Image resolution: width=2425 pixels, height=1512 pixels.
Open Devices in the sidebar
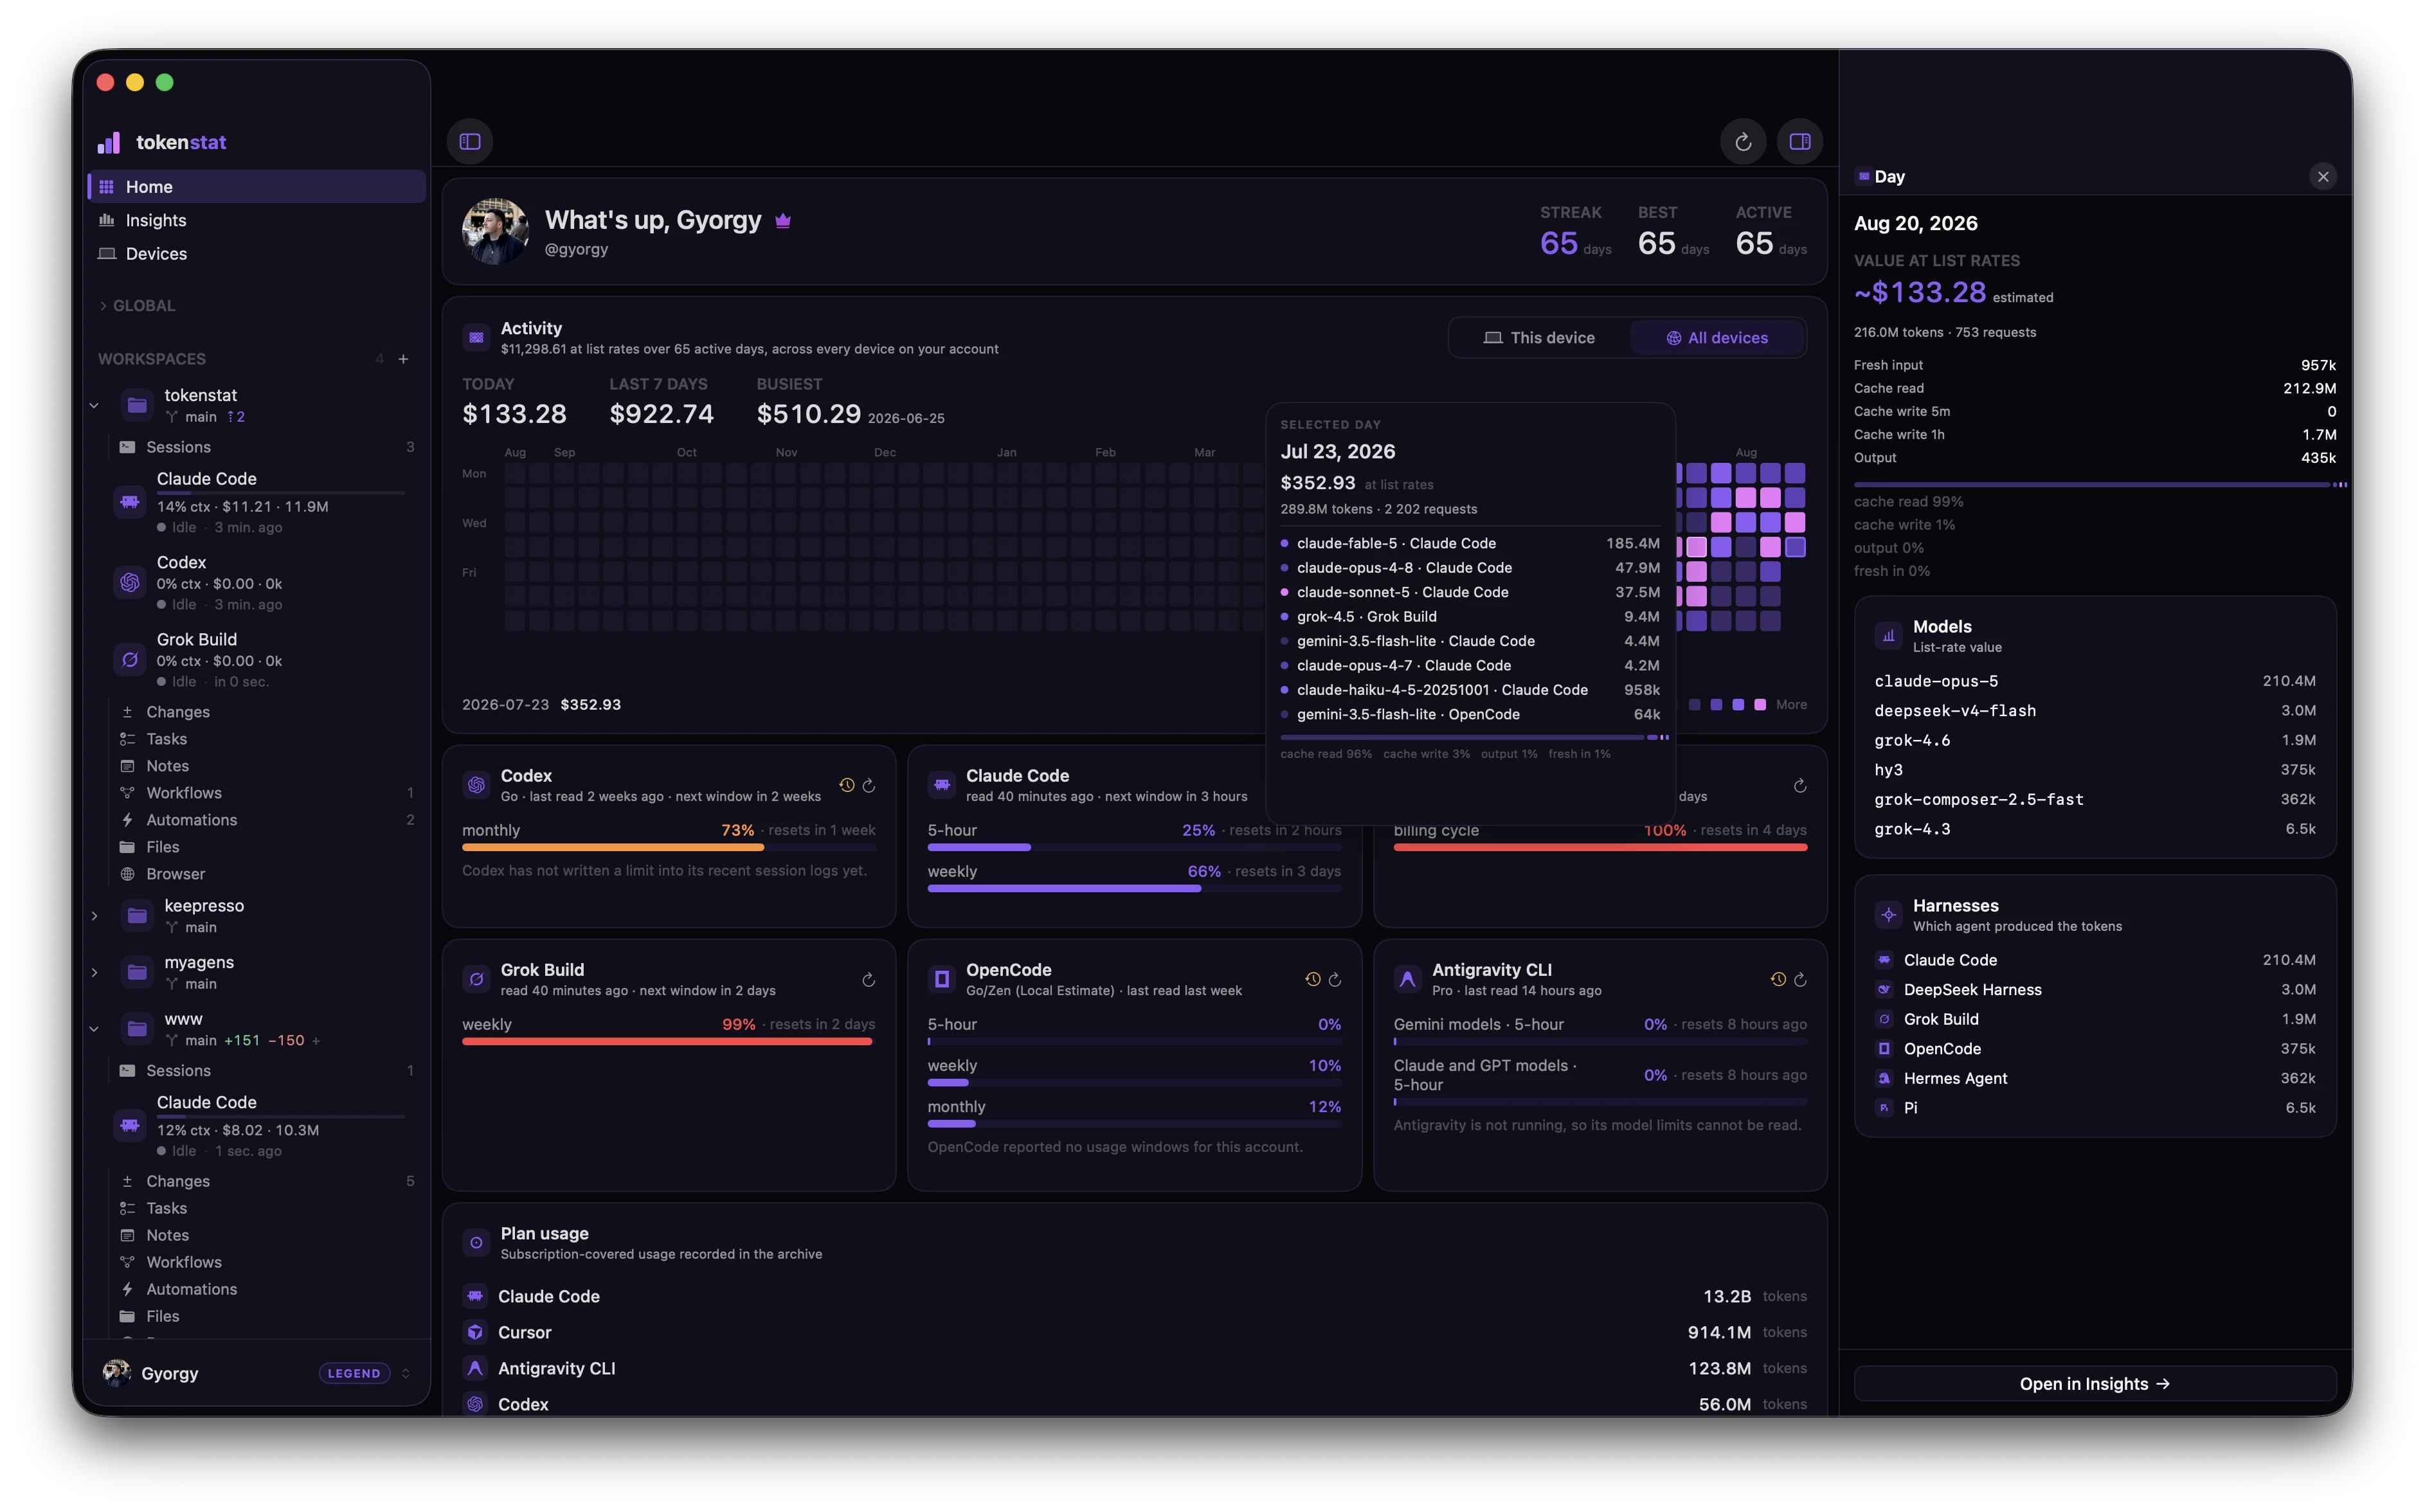click(257, 254)
